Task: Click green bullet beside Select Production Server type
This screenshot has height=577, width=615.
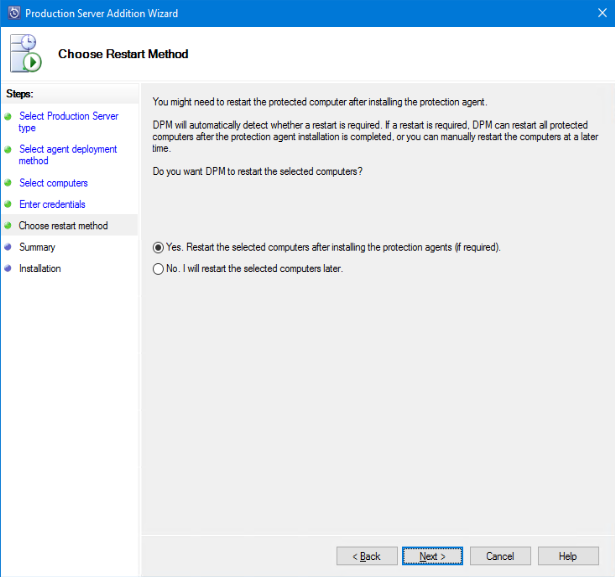Action: point(9,116)
